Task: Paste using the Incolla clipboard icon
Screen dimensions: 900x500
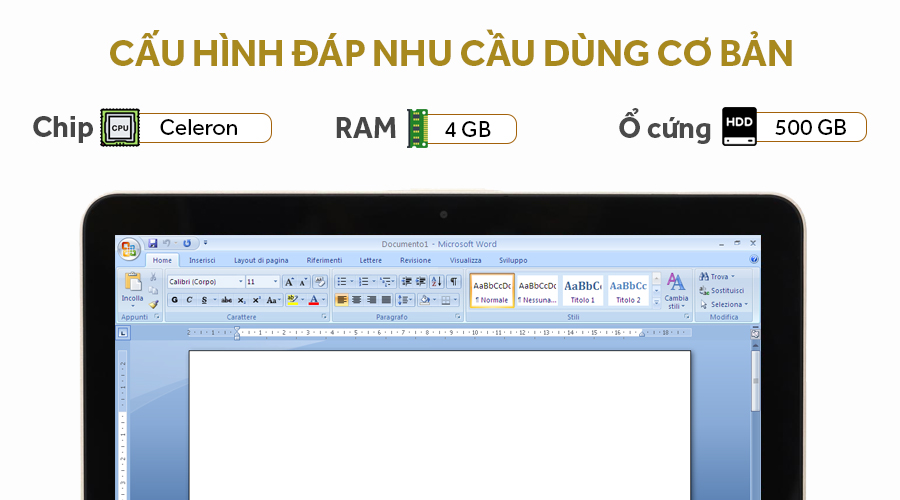Action: pos(133,282)
